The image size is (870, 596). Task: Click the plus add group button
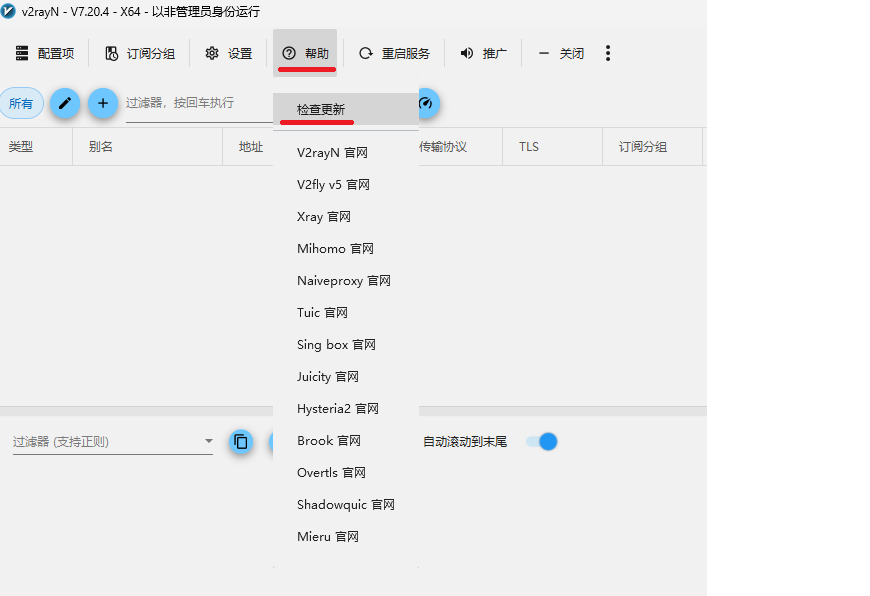(x=103, y=103)
